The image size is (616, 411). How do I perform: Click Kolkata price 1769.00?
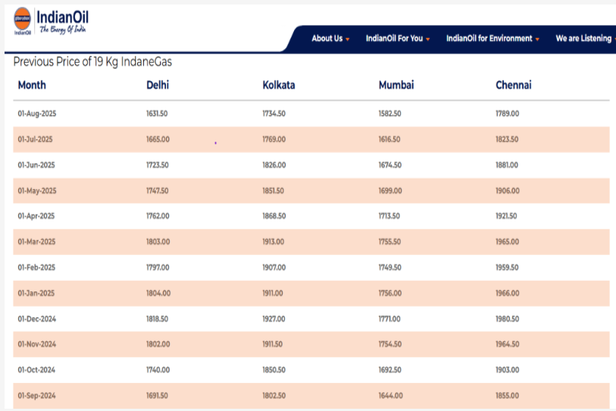click(x=274, y=139)
